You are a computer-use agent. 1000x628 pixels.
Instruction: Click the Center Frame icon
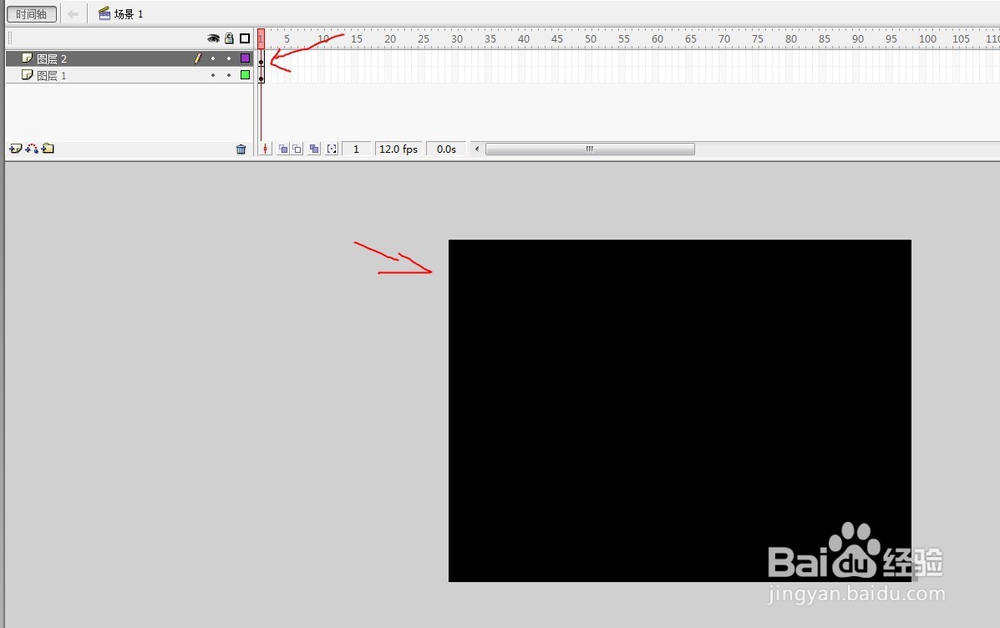tap(265, 149)
